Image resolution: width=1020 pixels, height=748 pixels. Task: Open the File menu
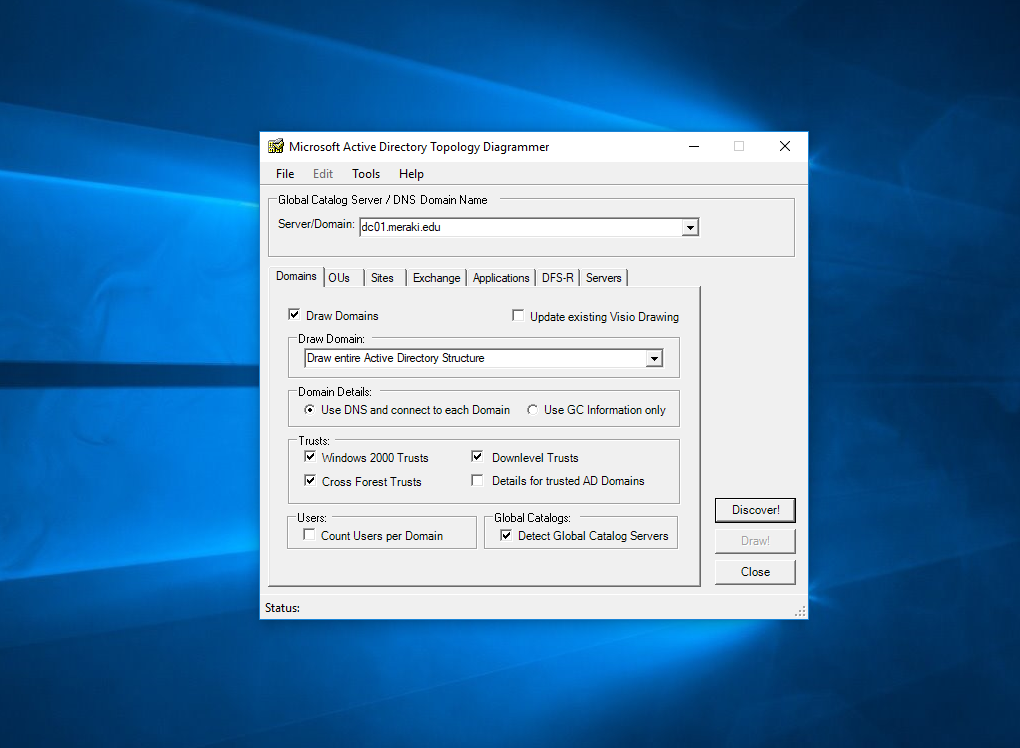(285, 174)
